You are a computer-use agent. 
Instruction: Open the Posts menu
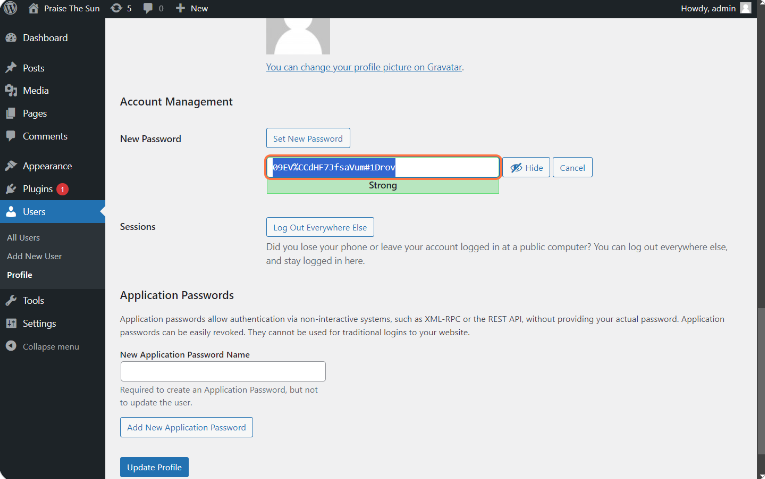[33, 68]
